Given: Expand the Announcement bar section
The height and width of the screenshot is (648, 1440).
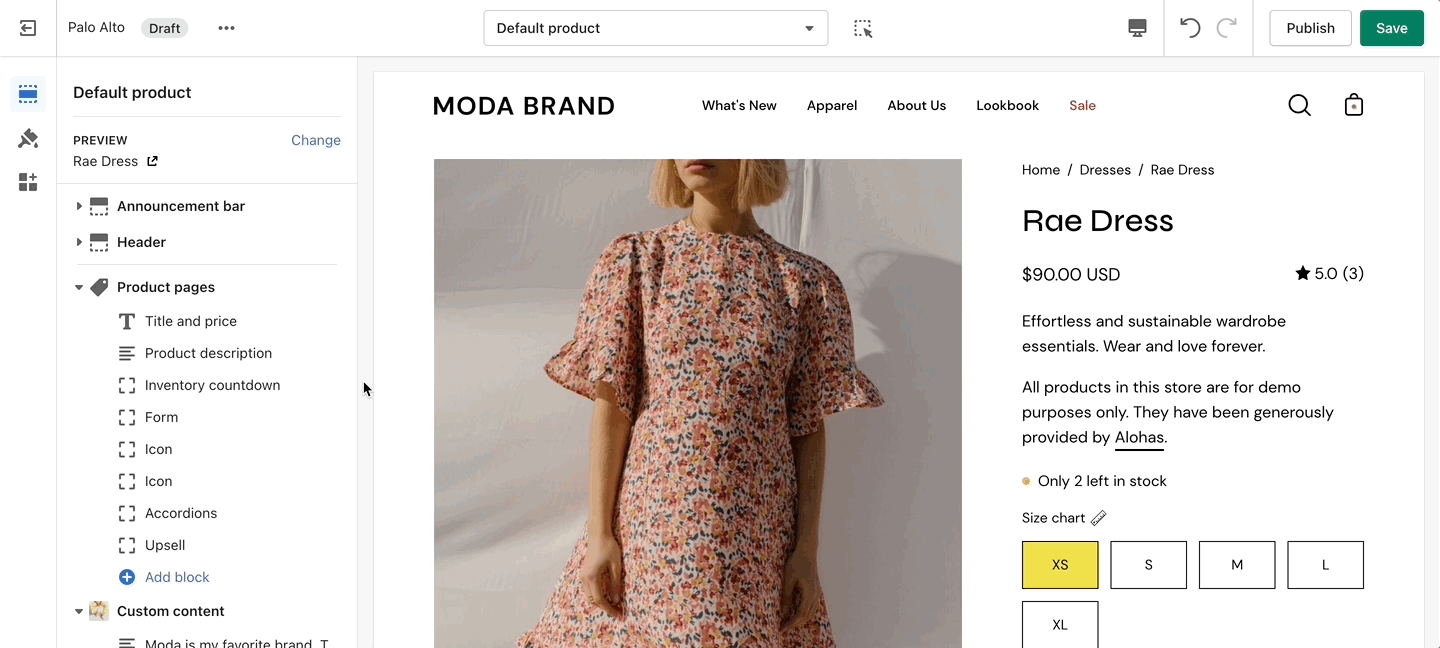Looking at the screenshot, I should click(79, 206).
